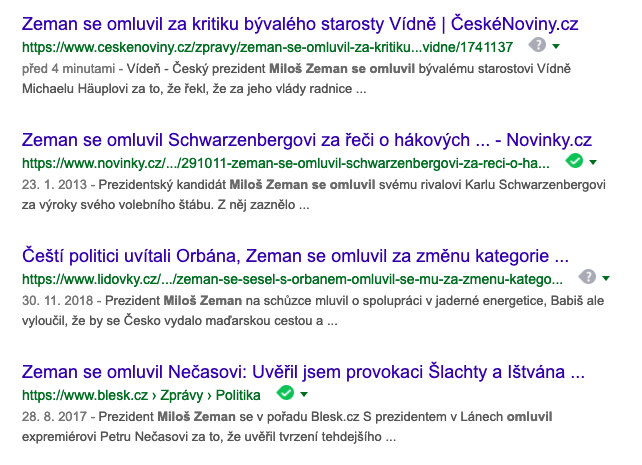The height and width of the screenshot is (465, 642).
Task: Expand dropdown arrow after ceskenoviny.cz URL
Action: click(x=556, y=46)
